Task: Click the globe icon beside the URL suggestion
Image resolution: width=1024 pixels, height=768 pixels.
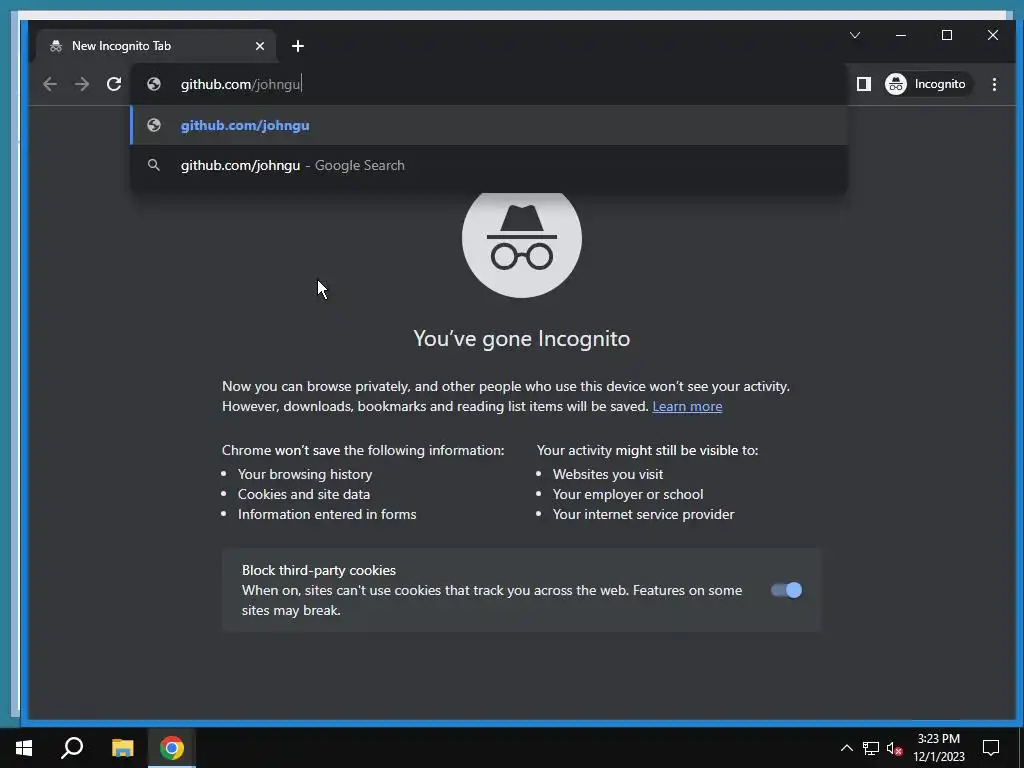Action: click(154, 125)
